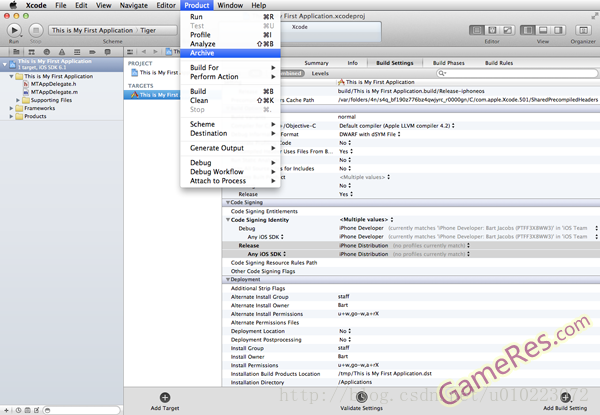Click the Add Target plus icon
The height and width of the screenshot is (415, 600).
[x=165, y=397]
